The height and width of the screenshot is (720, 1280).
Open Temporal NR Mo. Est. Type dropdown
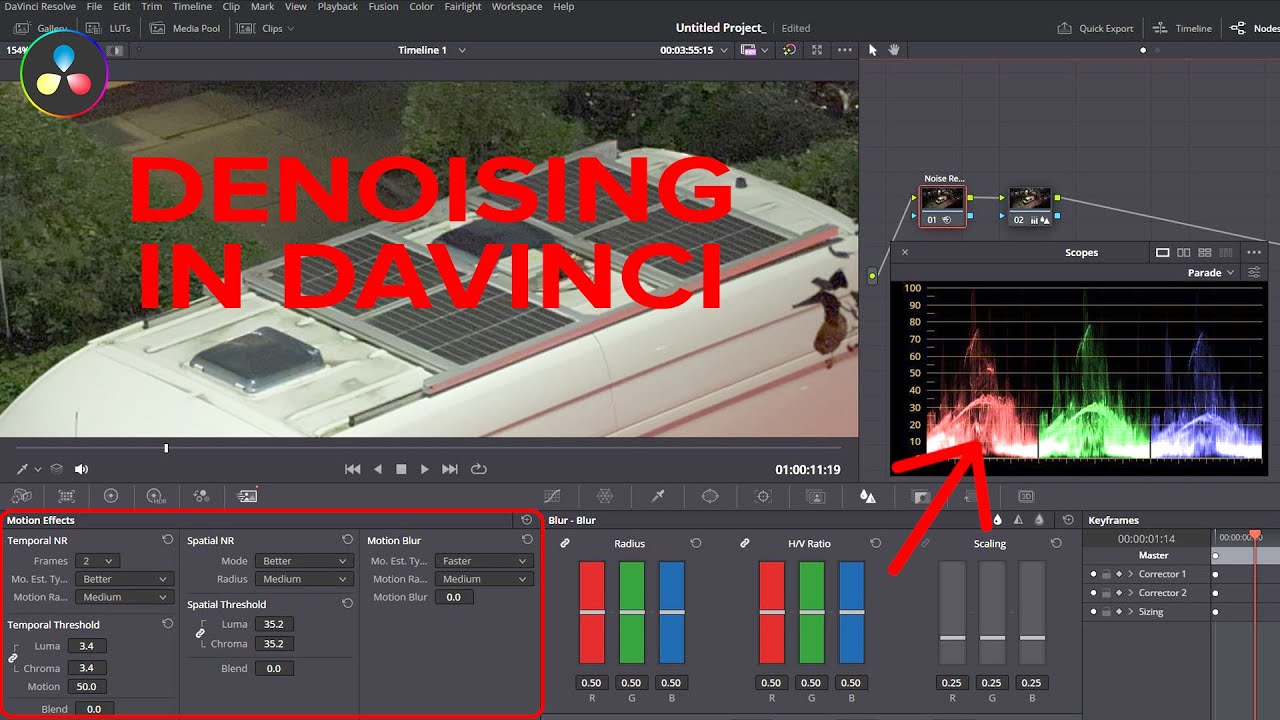click(125, 579)
